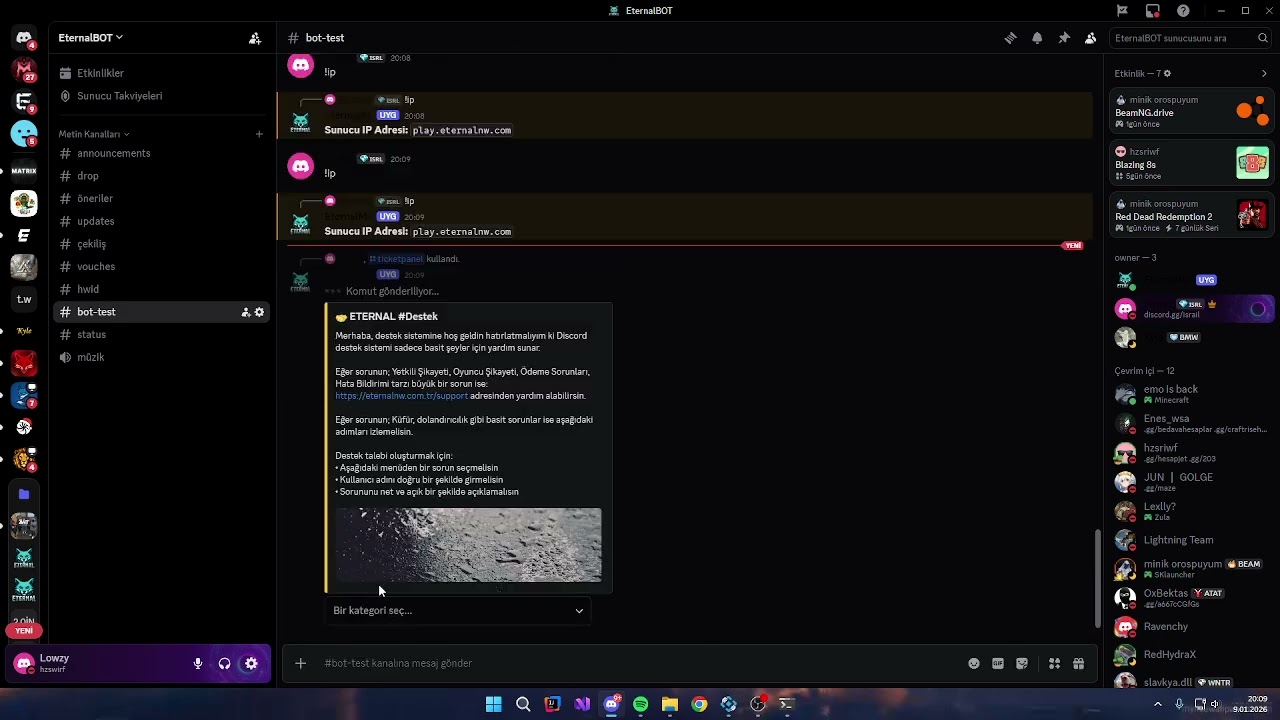Switch to the drop channel
The width and height of the screenshot is (1280, 720).
(x=163, y=176)
